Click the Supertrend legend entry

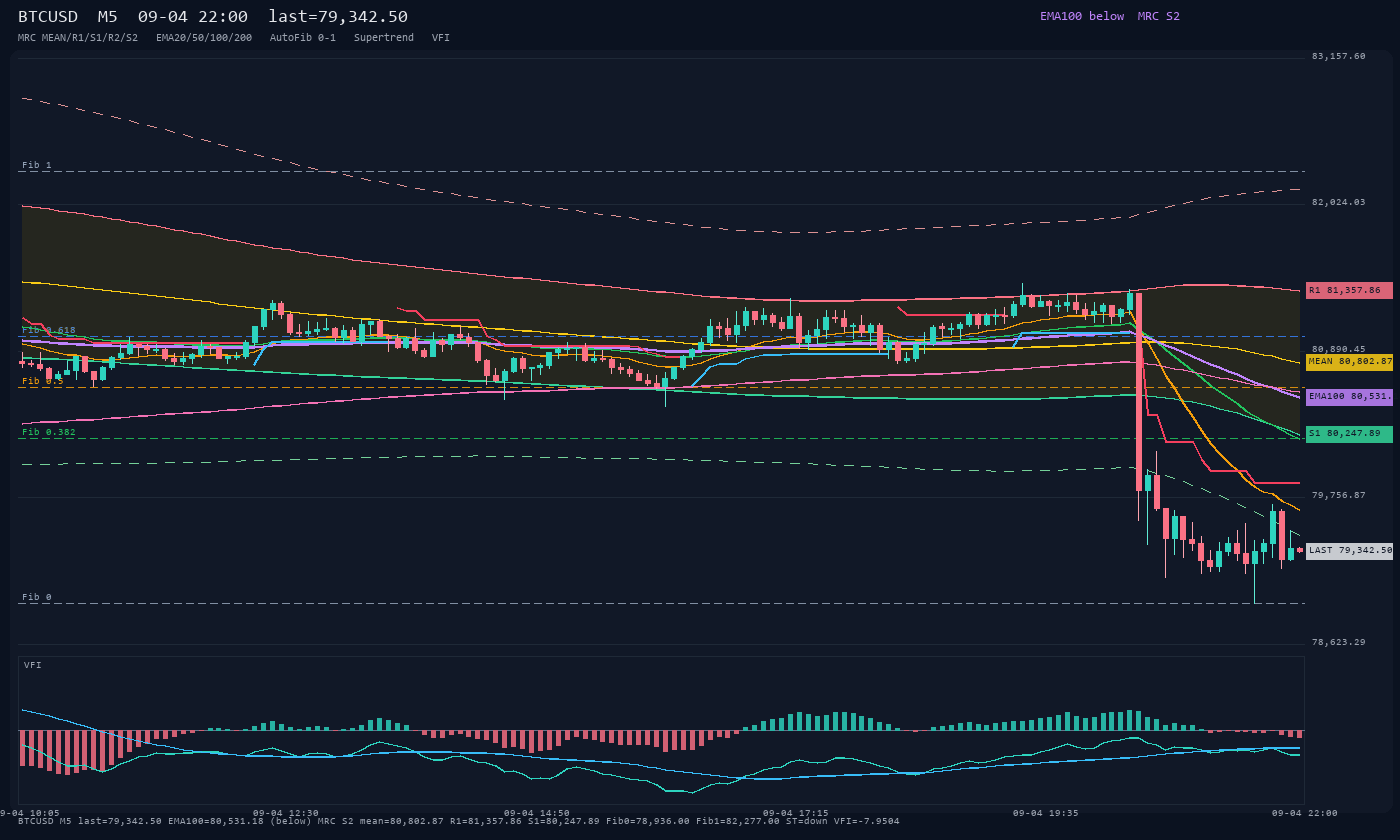[x=384, y=38]
